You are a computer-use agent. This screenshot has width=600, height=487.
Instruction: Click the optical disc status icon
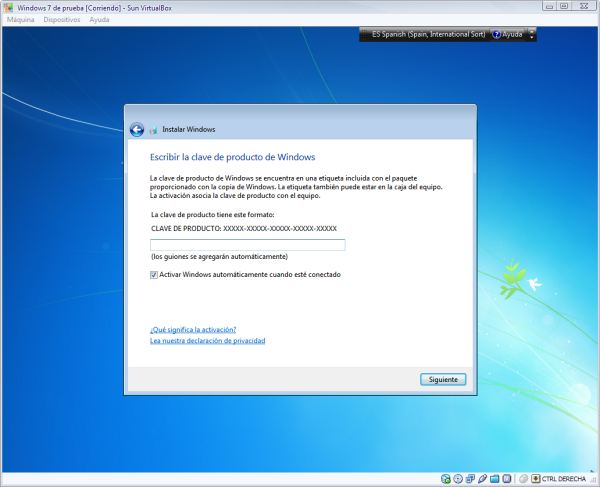point(455,478)
